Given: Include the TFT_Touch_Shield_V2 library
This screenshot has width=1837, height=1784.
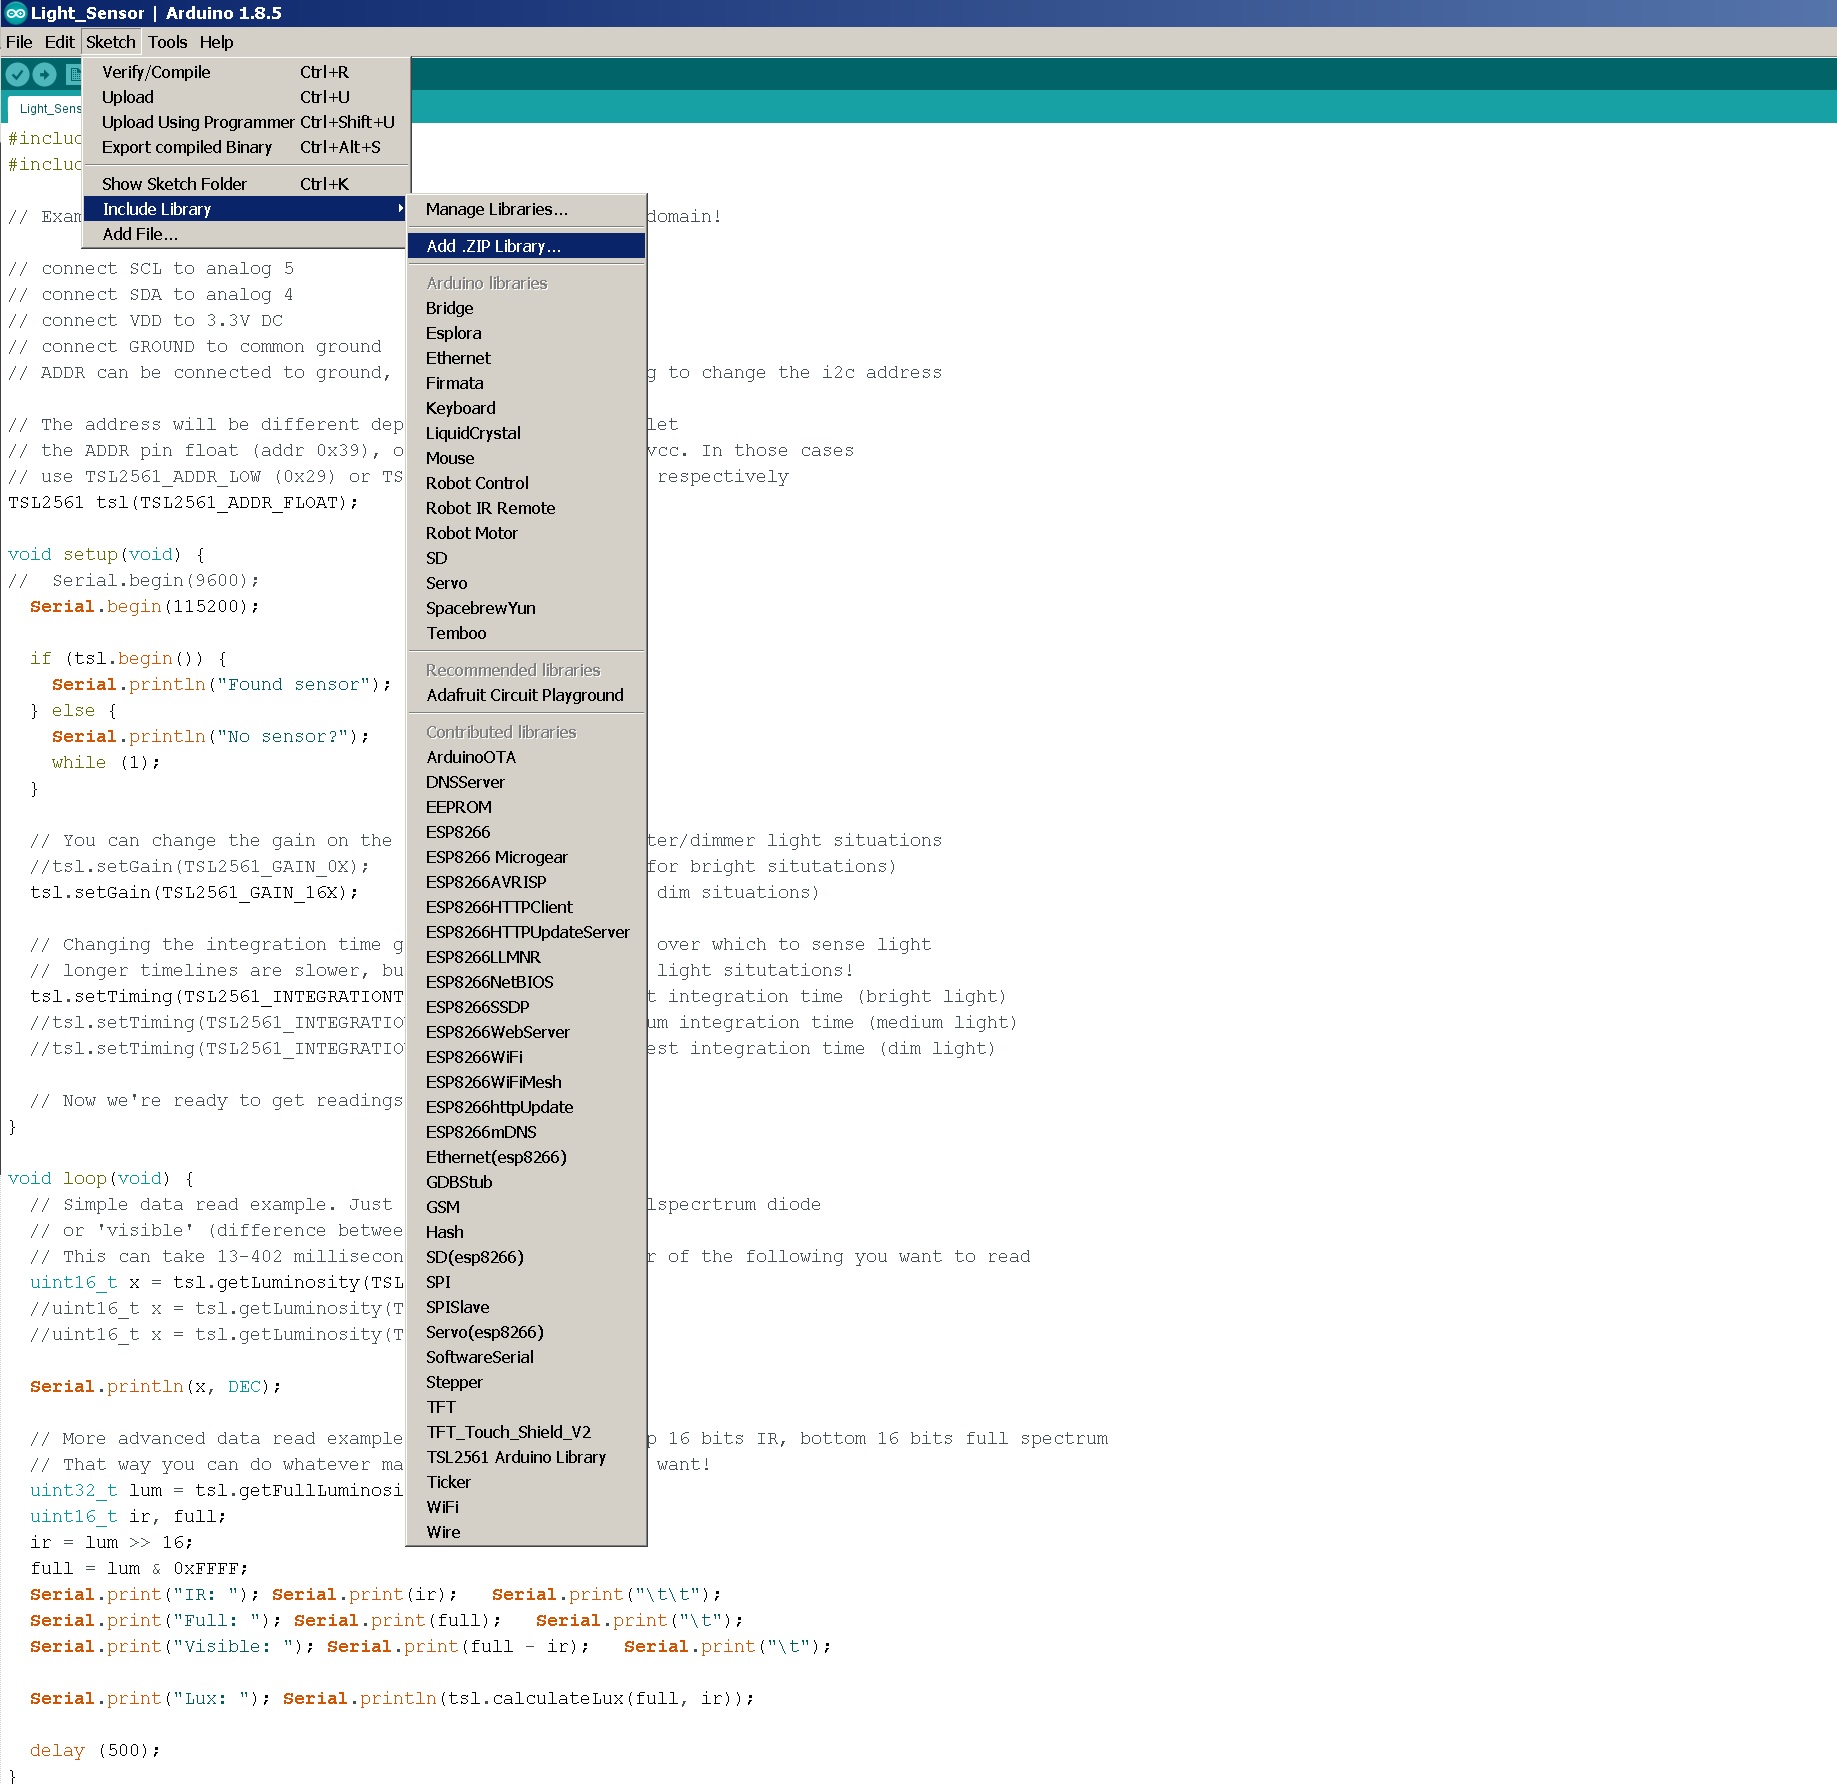Looking at the screenshot, I should 526,1432.
